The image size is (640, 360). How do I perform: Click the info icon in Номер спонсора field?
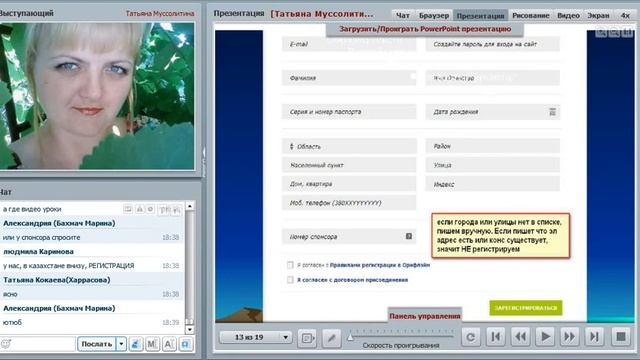pos(409,236)
